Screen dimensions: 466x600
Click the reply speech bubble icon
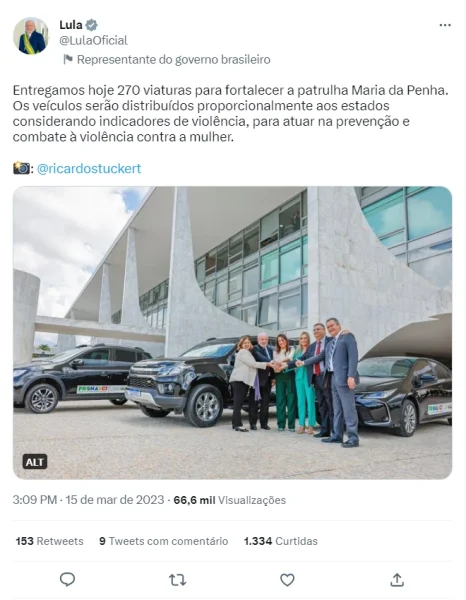(67, 580)
